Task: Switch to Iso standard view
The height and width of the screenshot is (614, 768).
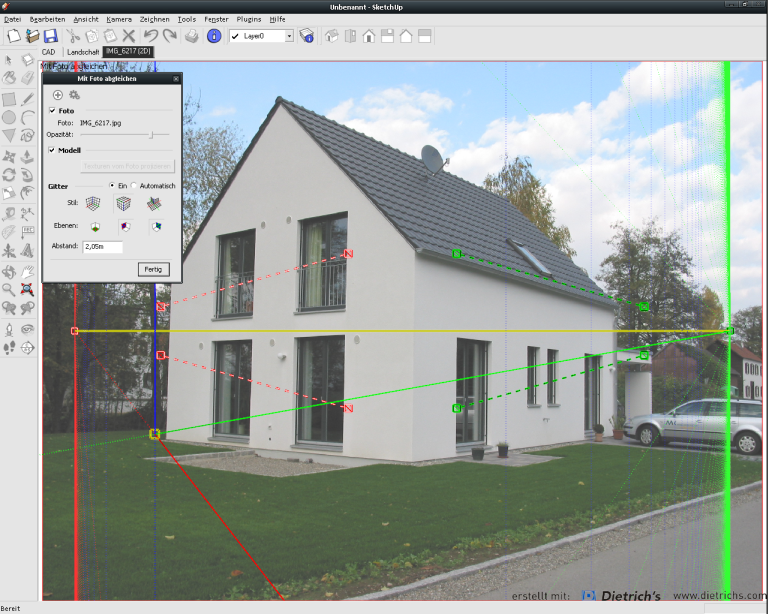Action: [x=332, y=36]
